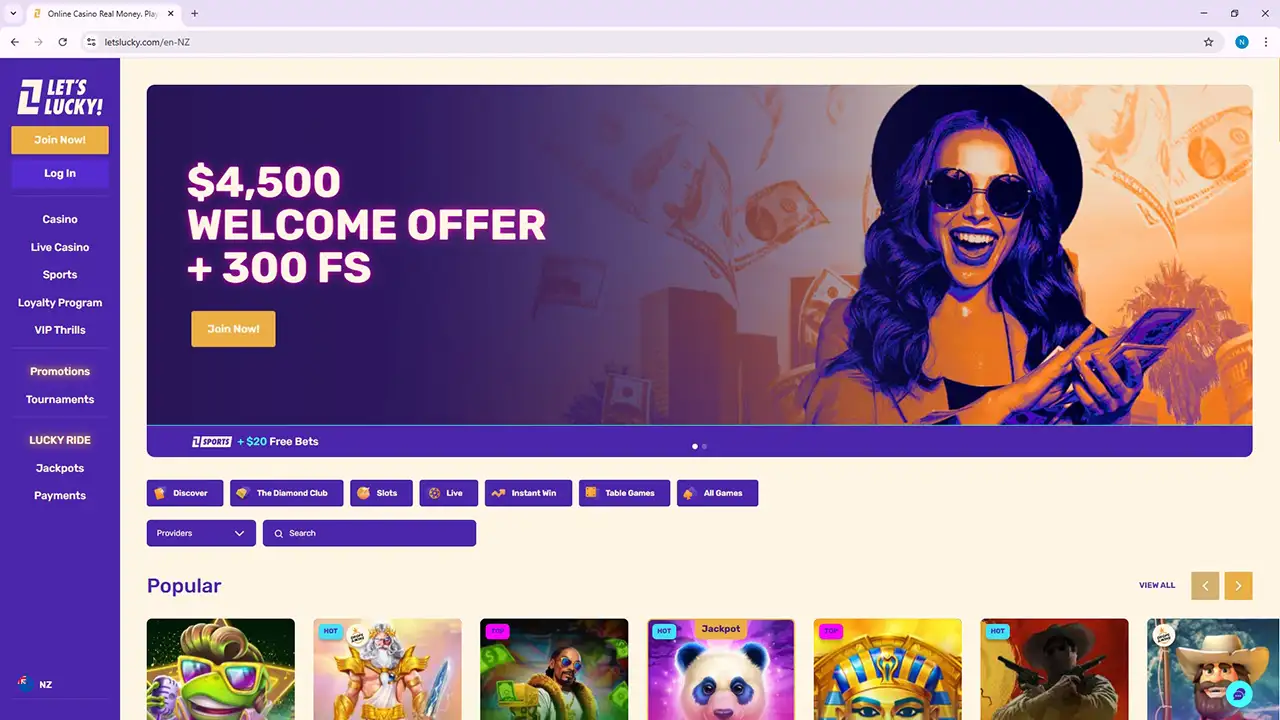Screen dimensions: 1280x720
Task: Go to the Tournaments sidebar item
Action: tap(60, 399)
